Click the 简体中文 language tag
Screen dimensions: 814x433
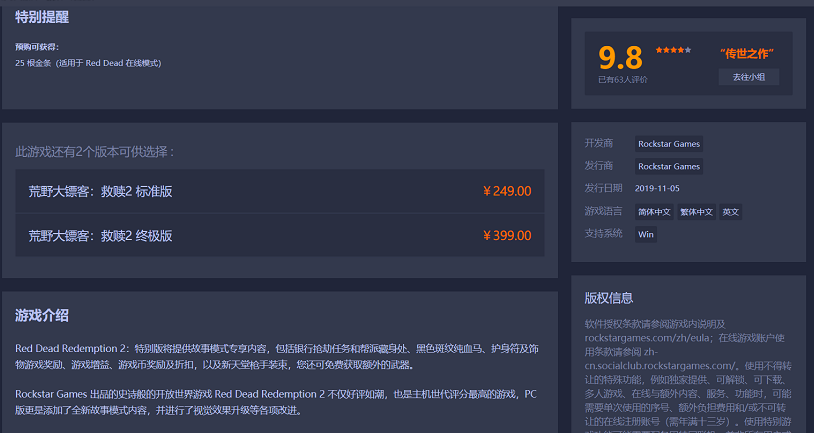click(654, 212)
